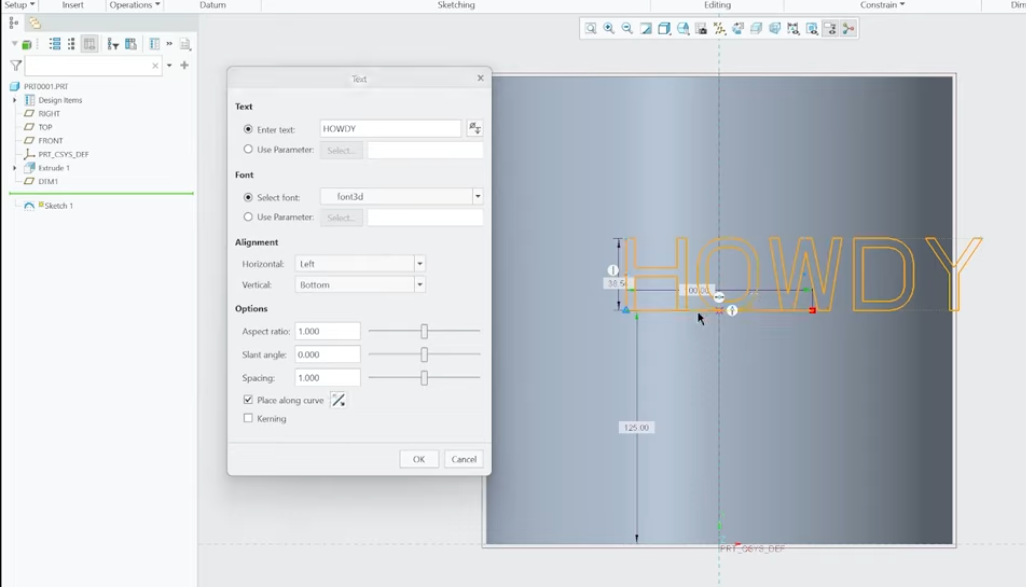Open the Vertical alignment dropdown
The width and height of the screenshot is (1026, 587).
419,285
